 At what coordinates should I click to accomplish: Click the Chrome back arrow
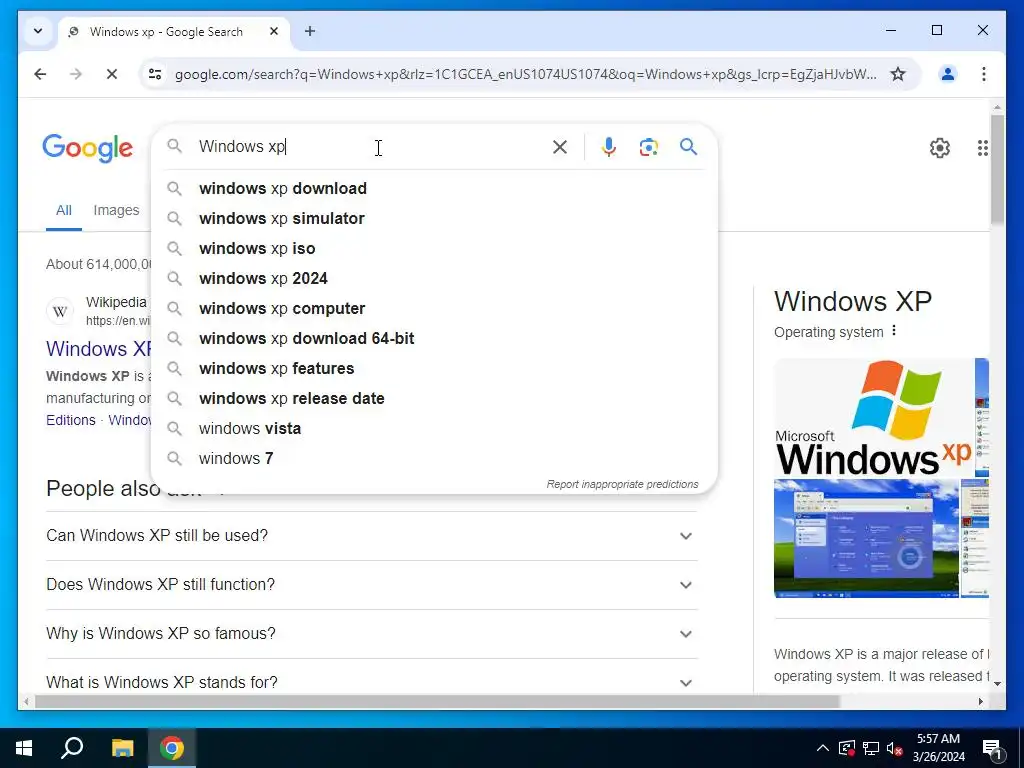pos(40,74)
